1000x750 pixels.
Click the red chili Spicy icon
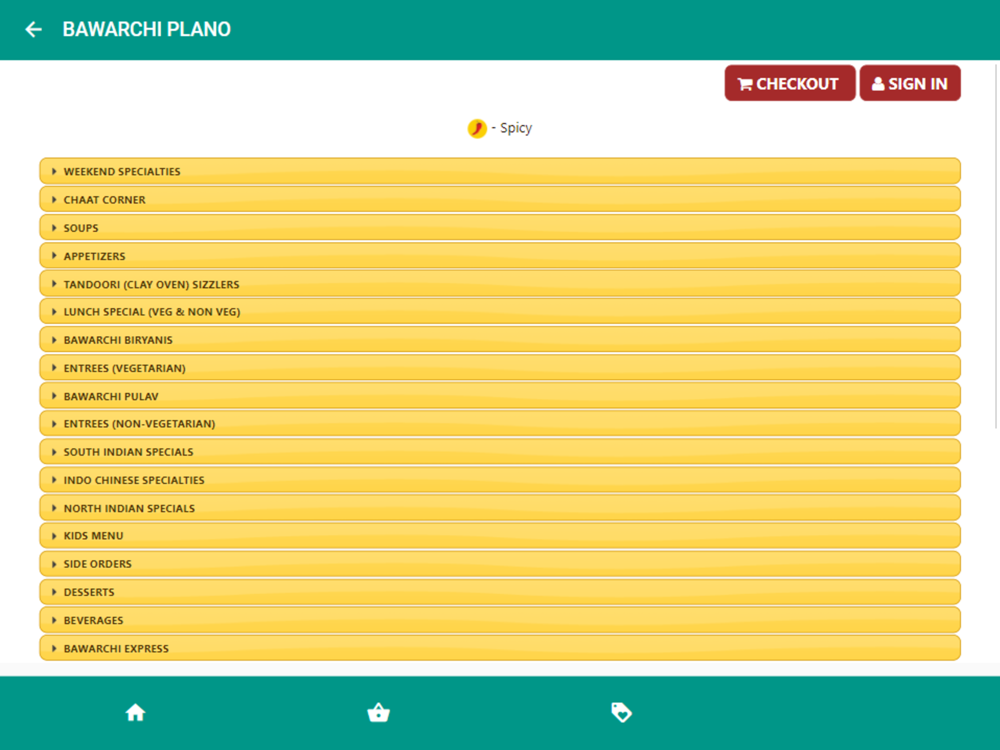click(x=477, y=128)
